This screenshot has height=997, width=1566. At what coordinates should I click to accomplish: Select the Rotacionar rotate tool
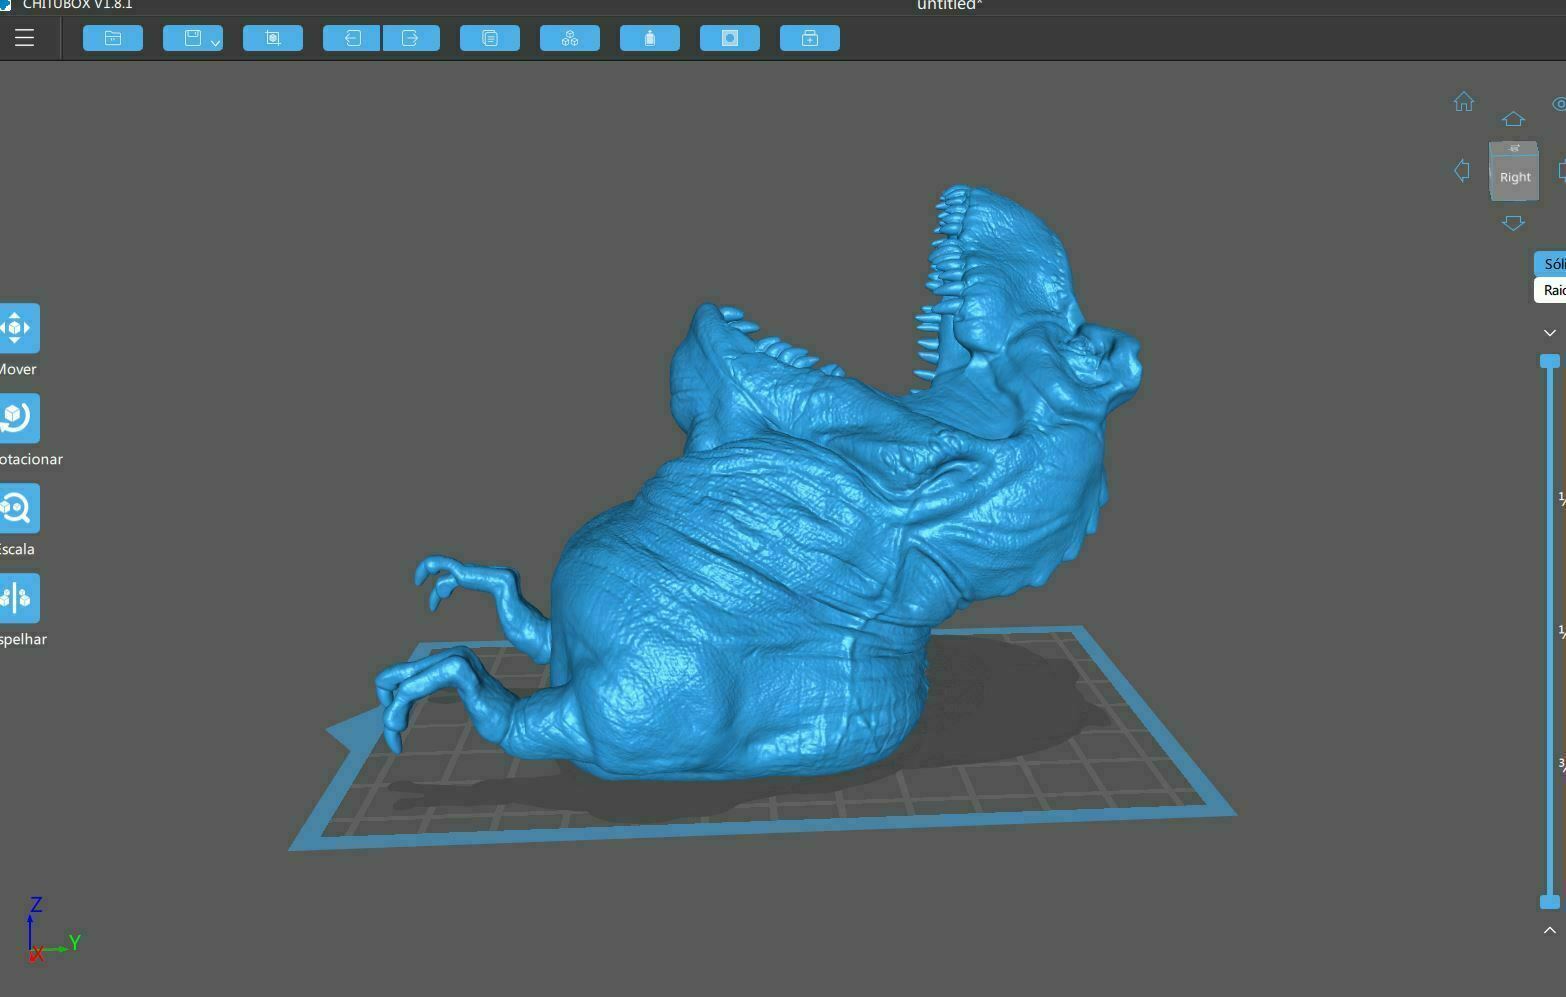pos(18,418)
